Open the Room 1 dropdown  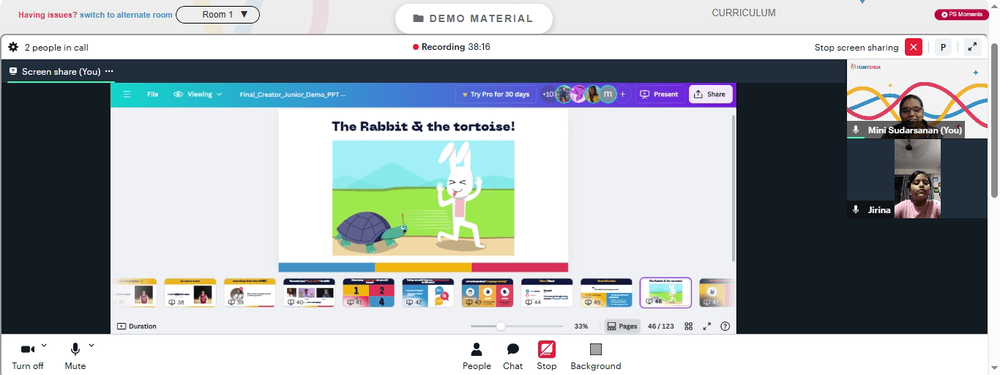217,14
